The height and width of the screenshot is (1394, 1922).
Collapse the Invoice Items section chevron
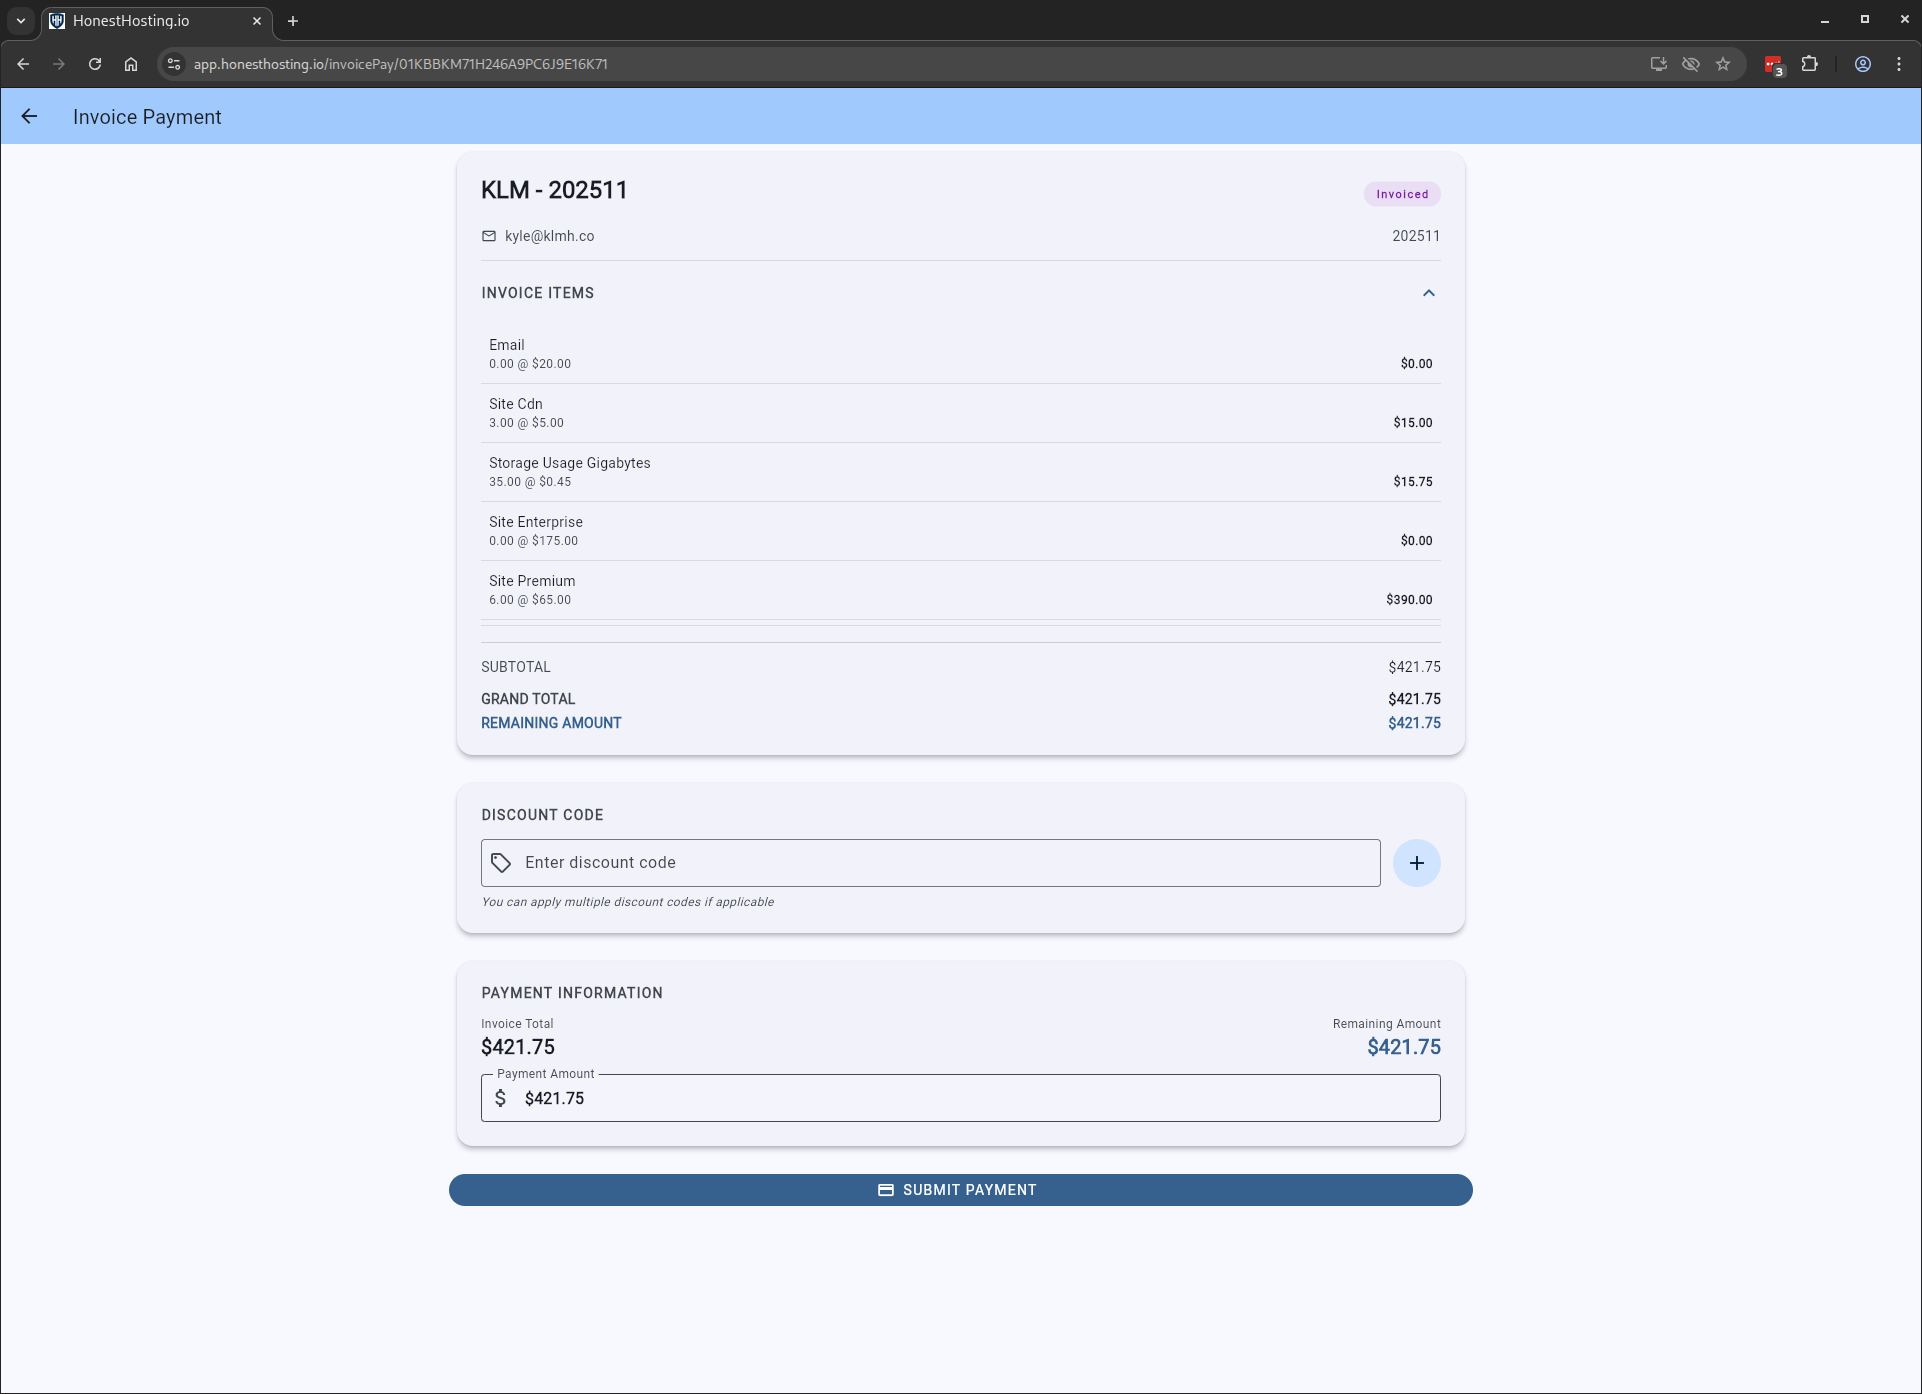click(x=1428, y=293)
